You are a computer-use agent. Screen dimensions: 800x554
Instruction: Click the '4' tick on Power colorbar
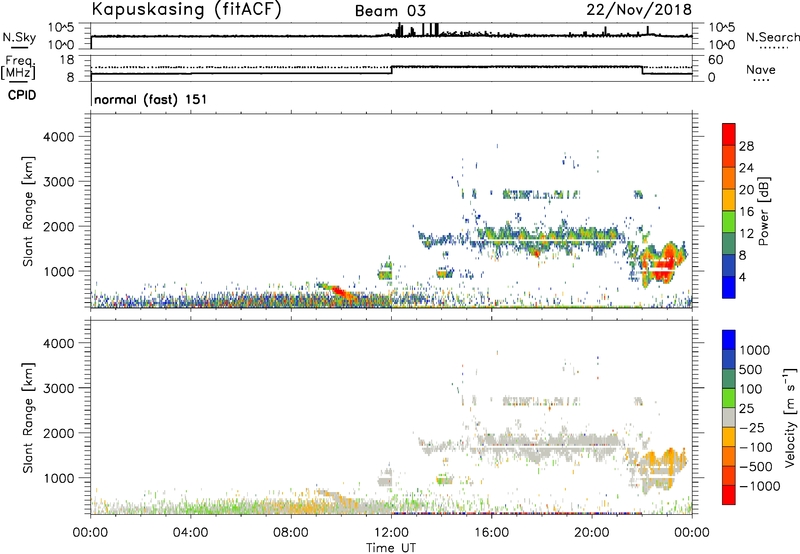pyautogui.click(x=743, y=278)
